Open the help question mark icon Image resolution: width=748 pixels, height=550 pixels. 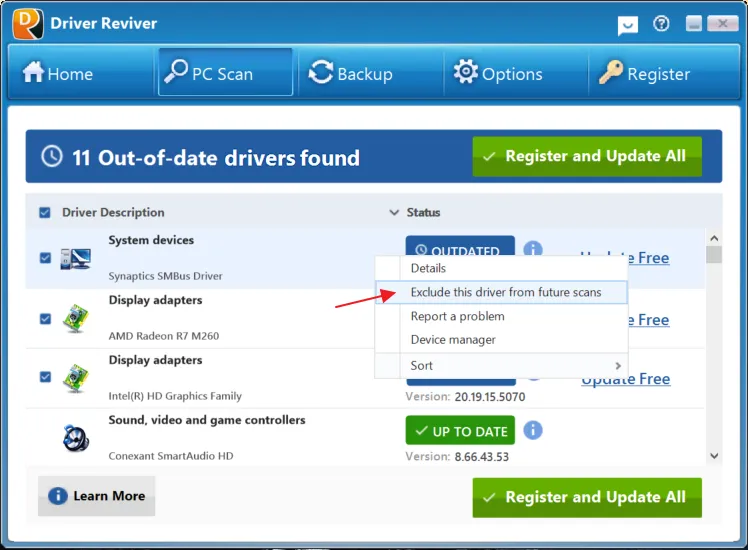pos(661,23)
